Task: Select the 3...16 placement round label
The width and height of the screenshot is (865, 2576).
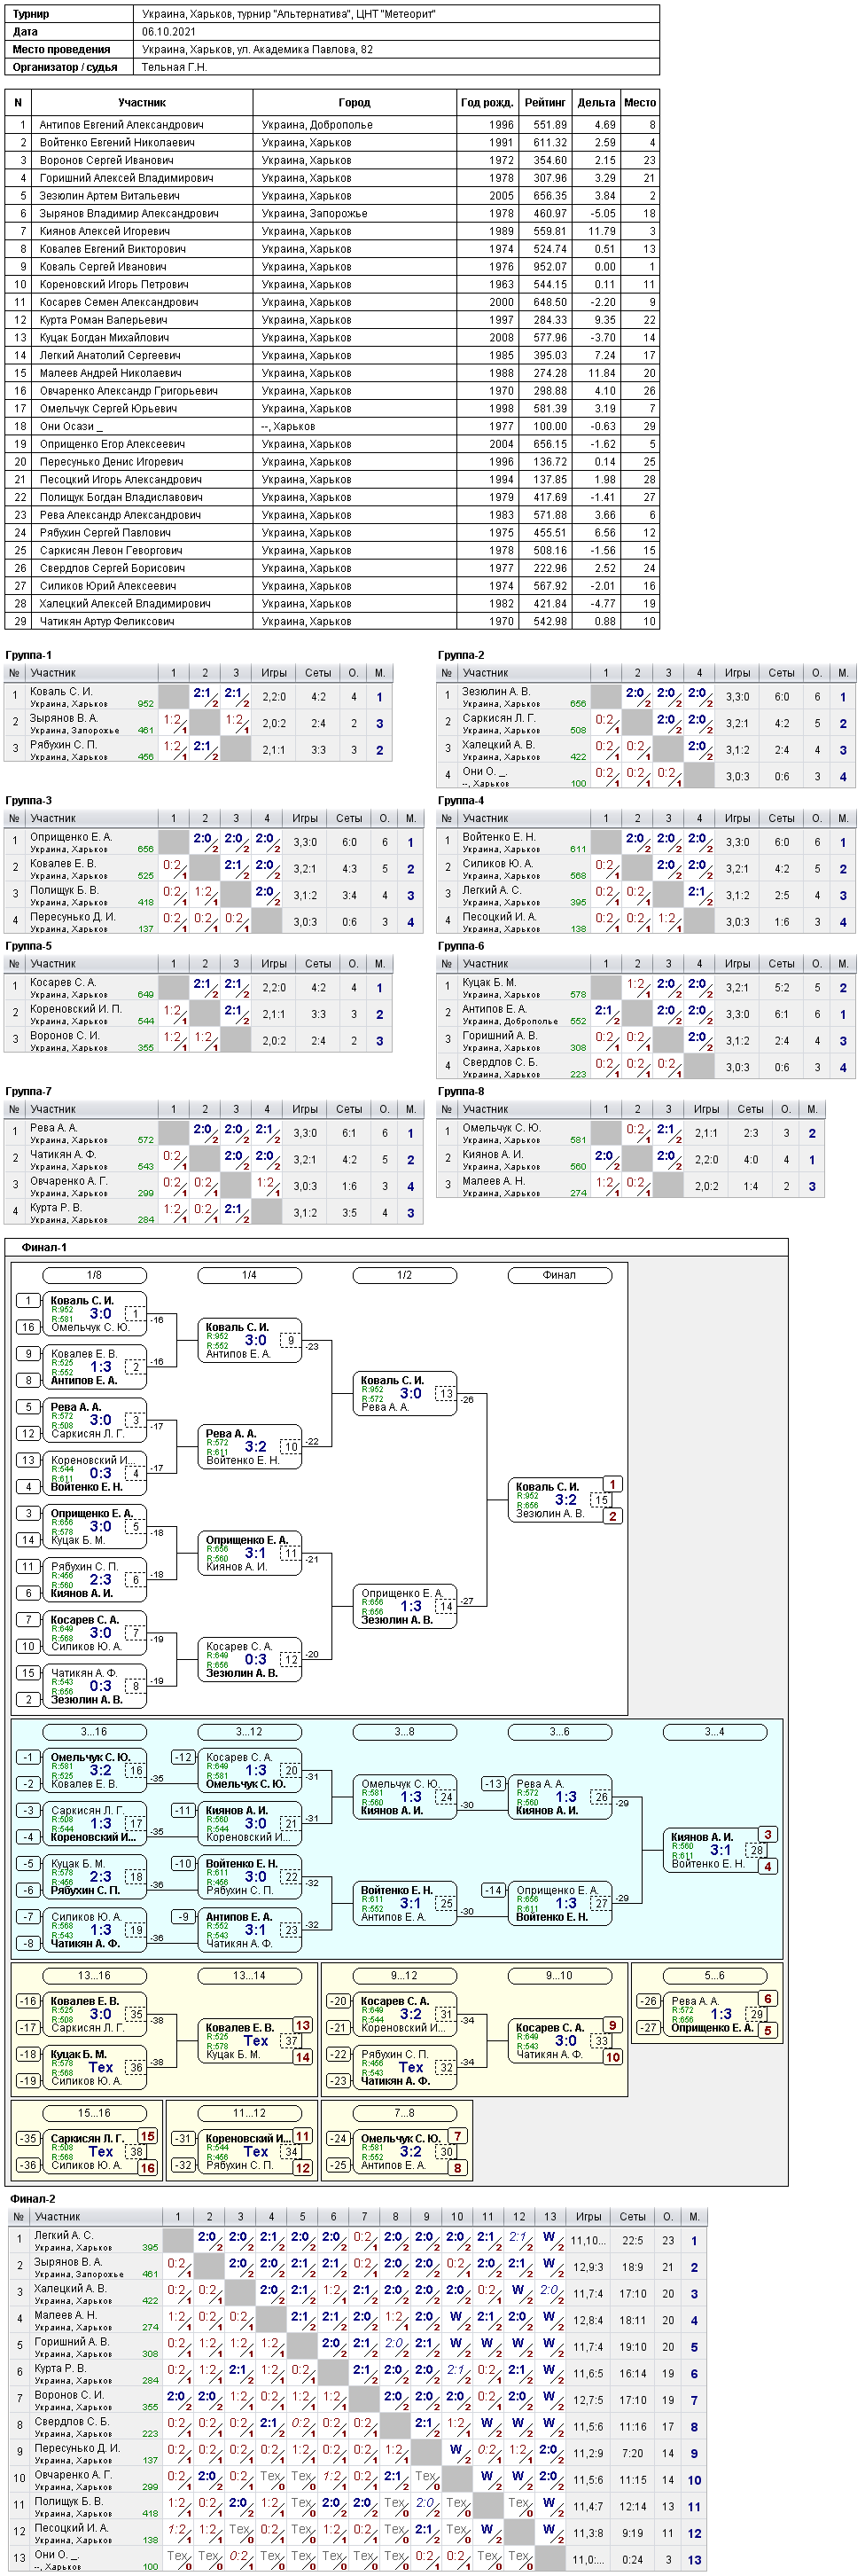Action: click(x=94, y=1732)
